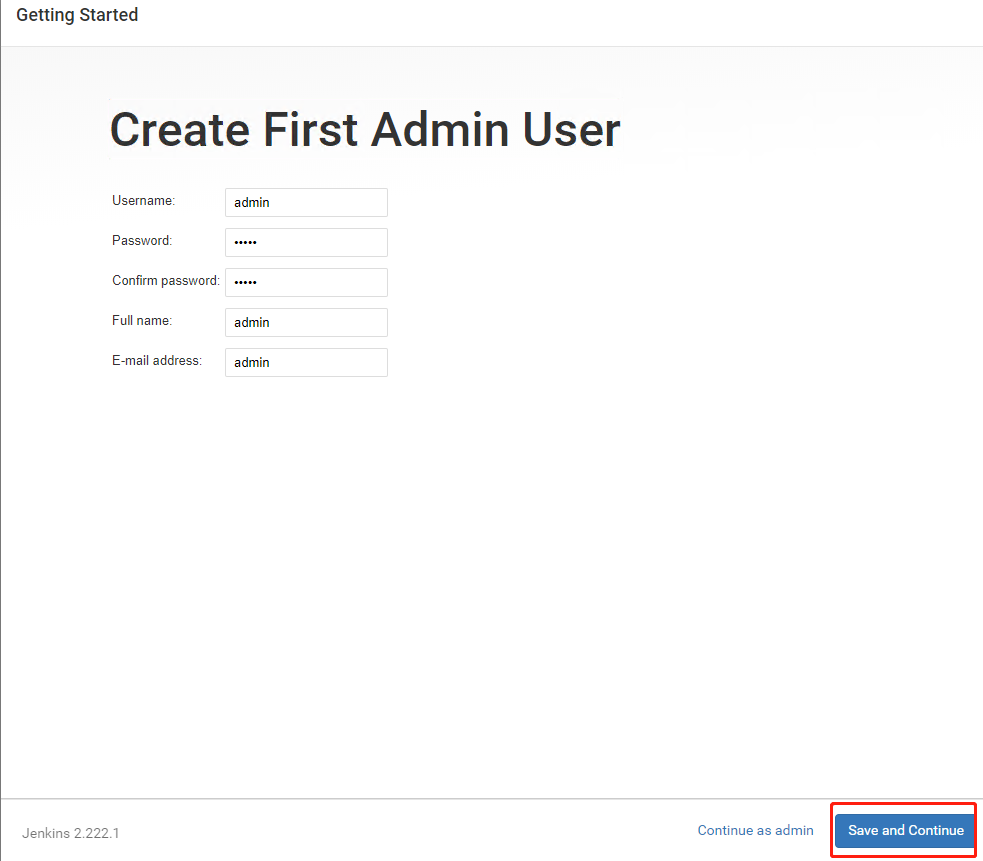Click the Username: label
Image resolution: width=983 pixels, height=861 pixels.
pos(144,201)
